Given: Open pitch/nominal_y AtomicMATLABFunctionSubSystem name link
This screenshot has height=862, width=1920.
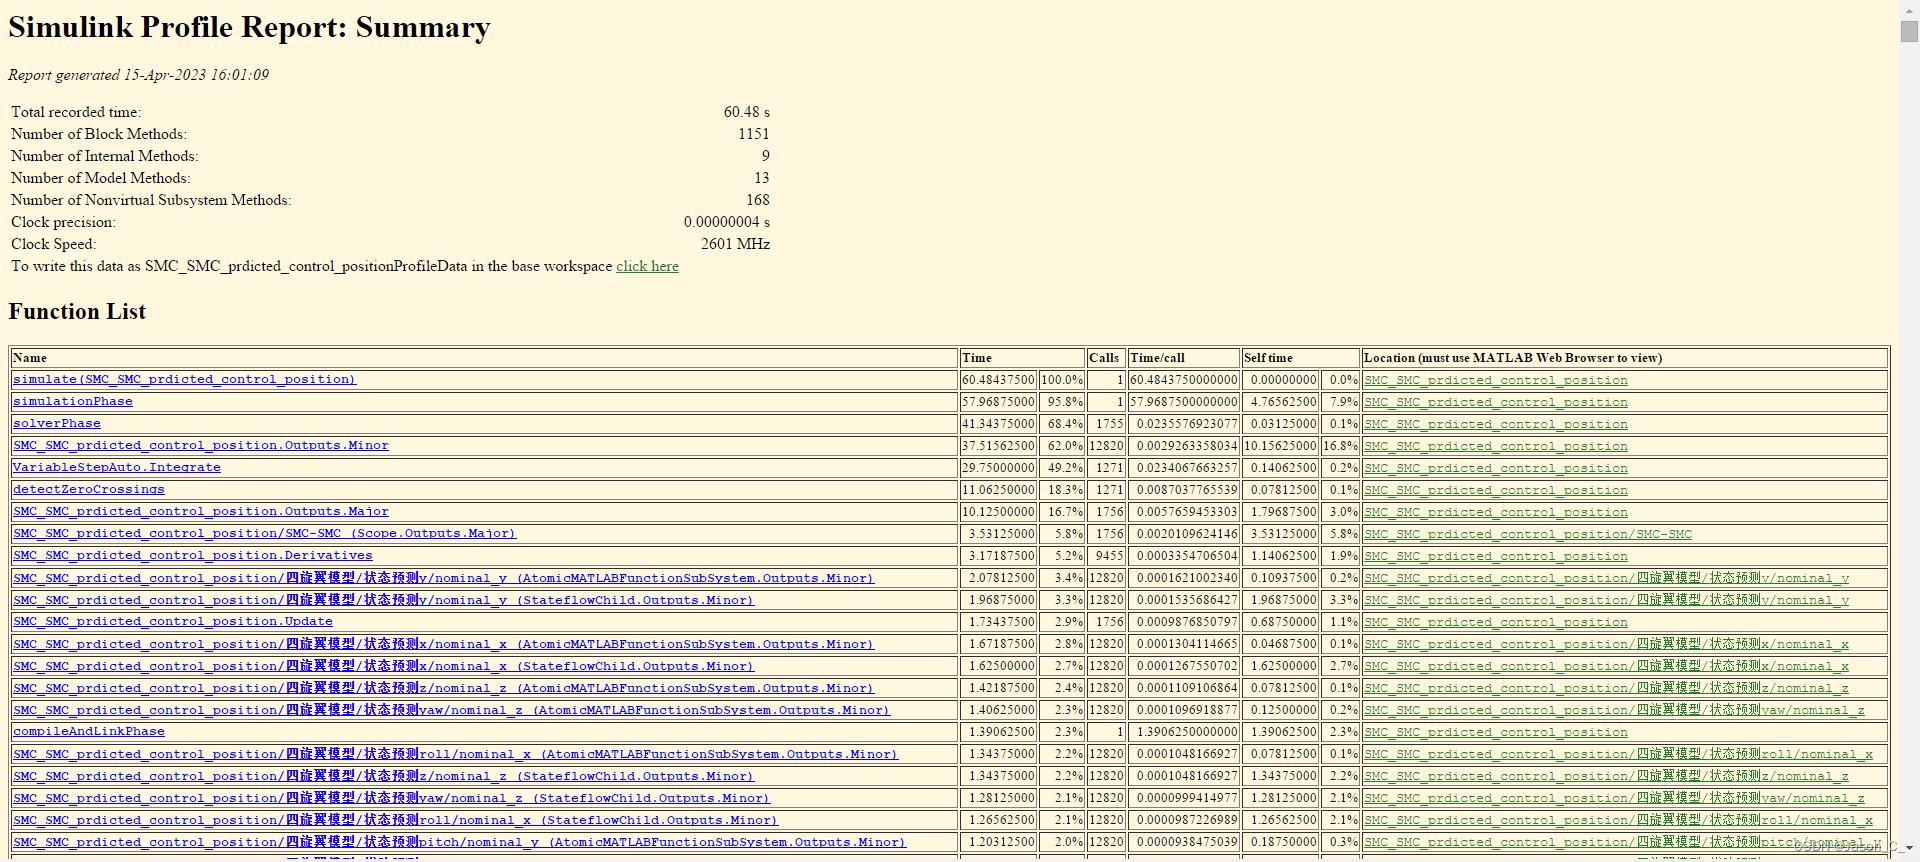Looking at the screenshot, I should coord(459,842).
